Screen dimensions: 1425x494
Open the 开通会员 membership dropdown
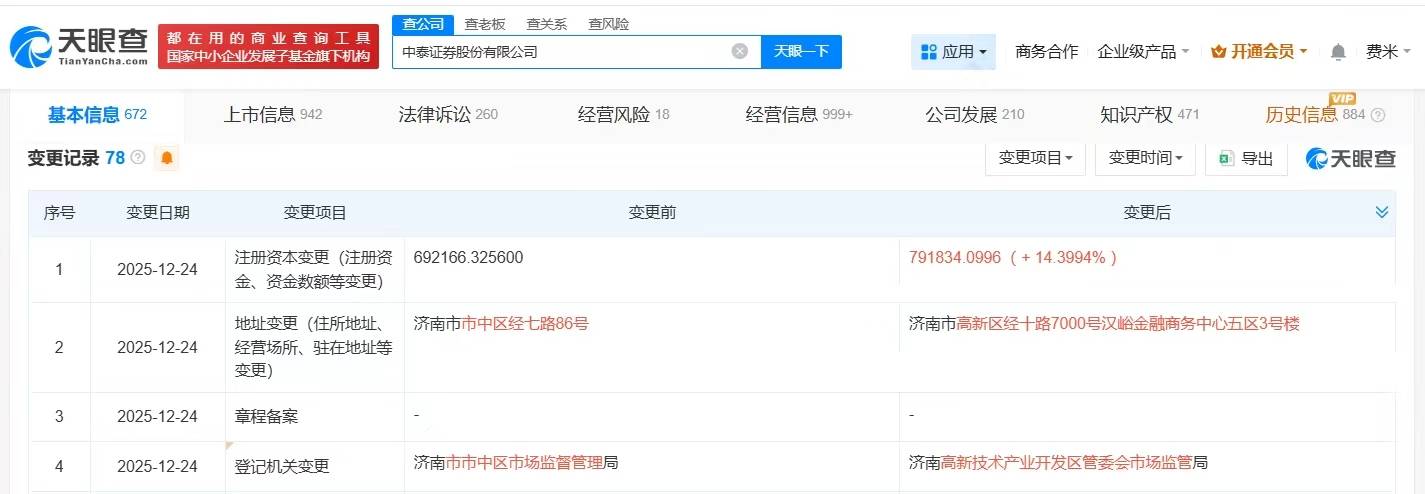(x=1259, y=52)
